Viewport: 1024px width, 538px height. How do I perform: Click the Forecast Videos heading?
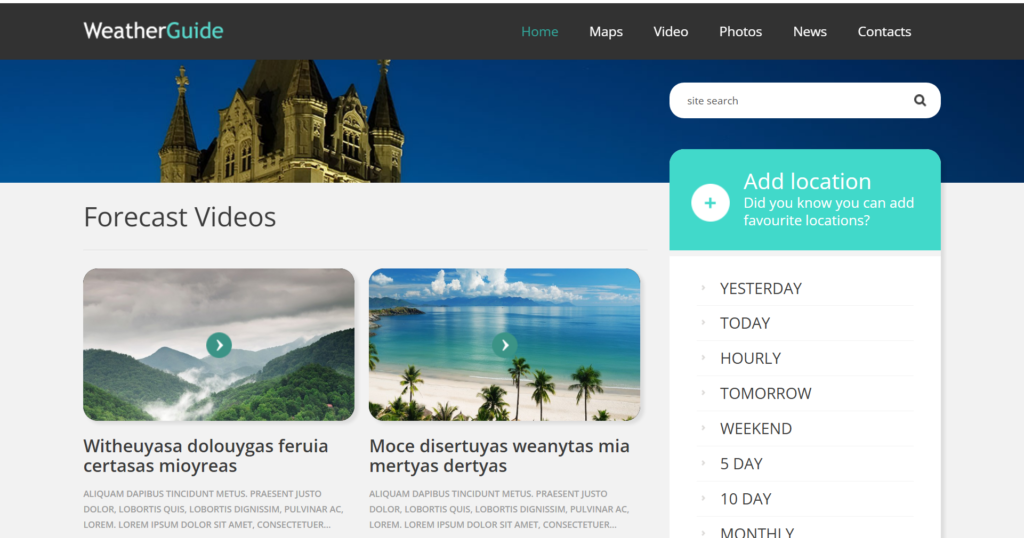(x=180, y=217)
